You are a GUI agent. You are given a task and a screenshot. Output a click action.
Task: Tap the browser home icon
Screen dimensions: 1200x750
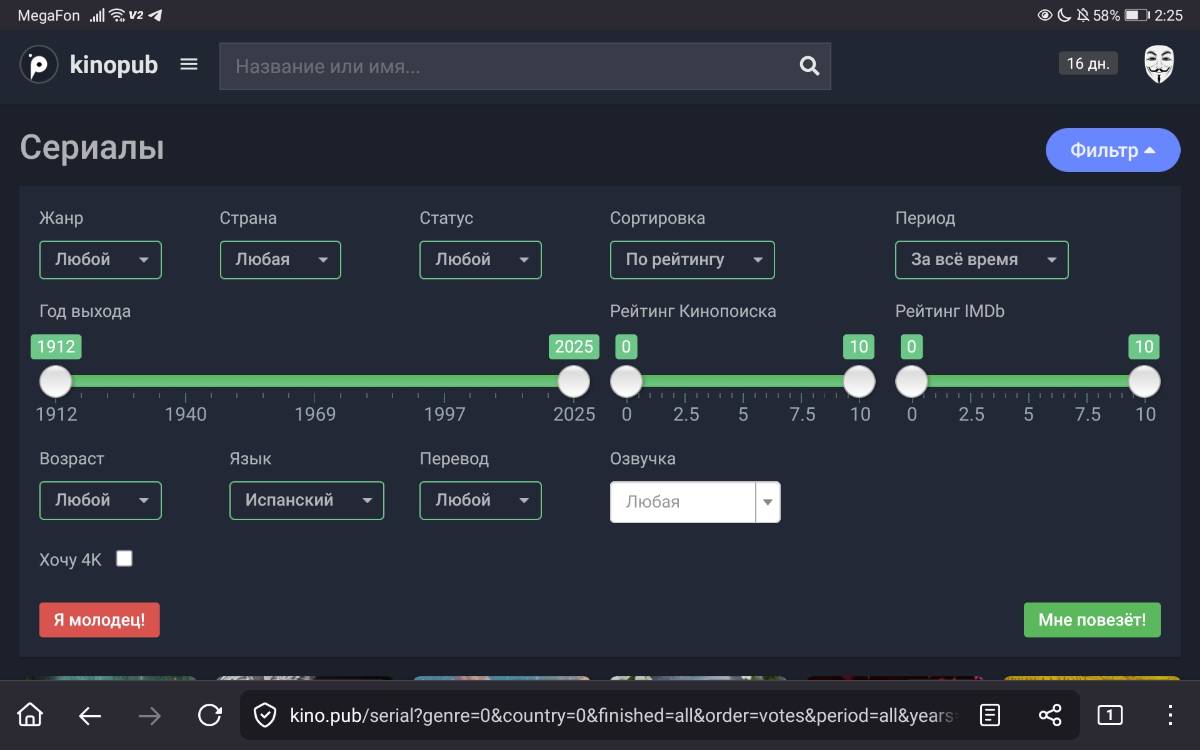pyautogui.click(x=31, y=714)
